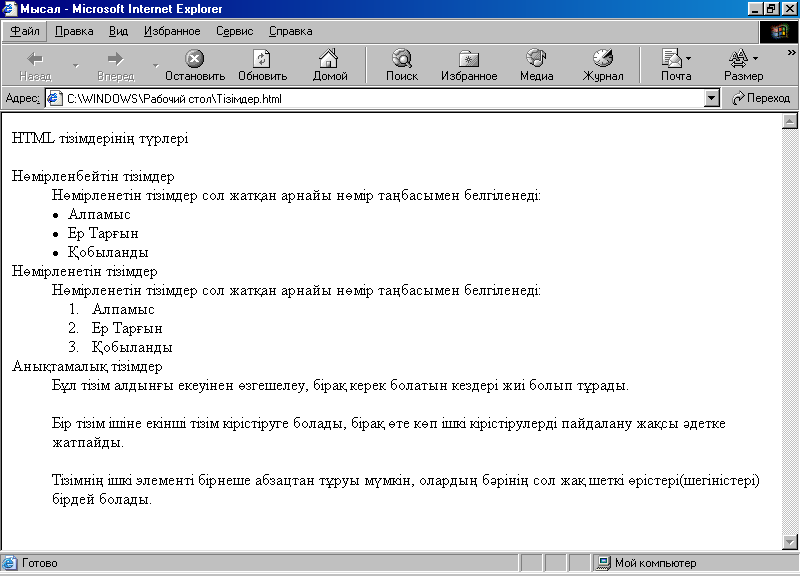Screen dimensions: 800x576
Task: Click numbered item '1. Алпамыс'
Action: click(x=111, y=309)
